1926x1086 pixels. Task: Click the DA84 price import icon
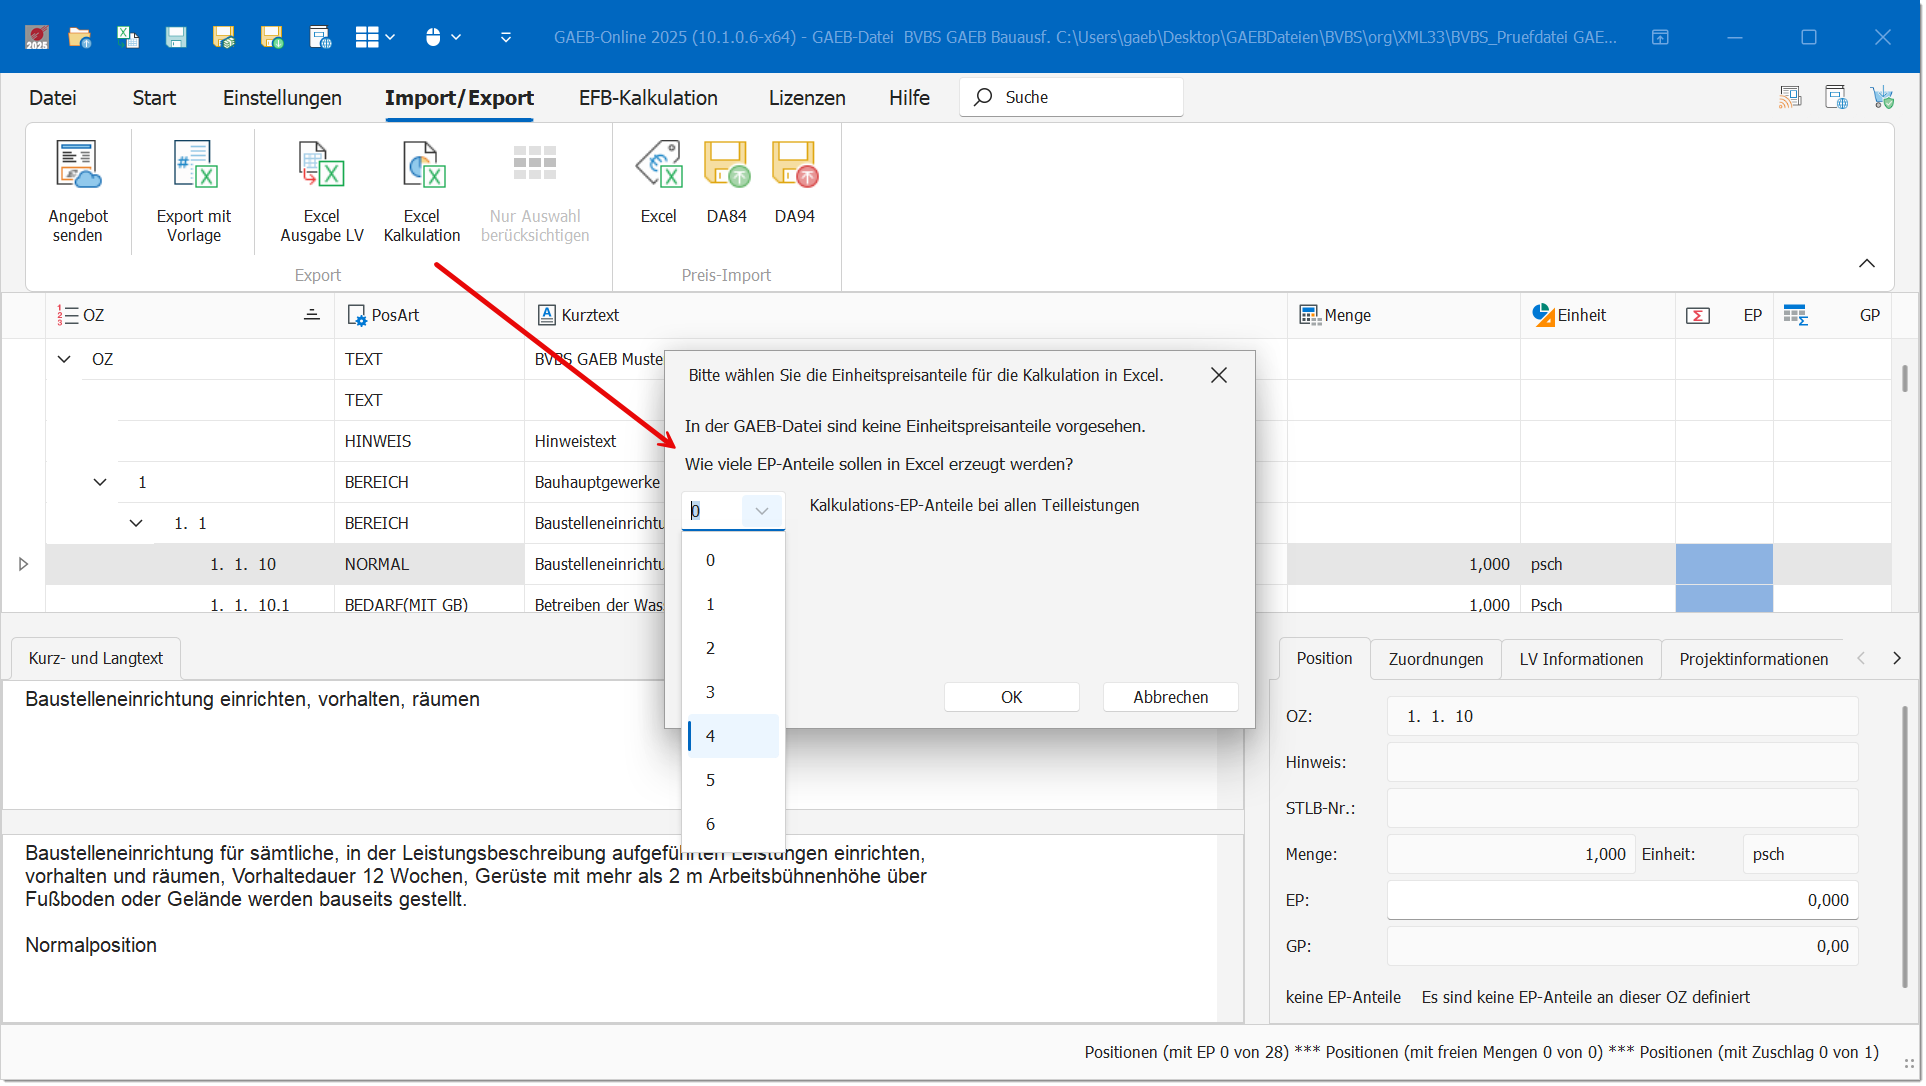coord(726,166)
